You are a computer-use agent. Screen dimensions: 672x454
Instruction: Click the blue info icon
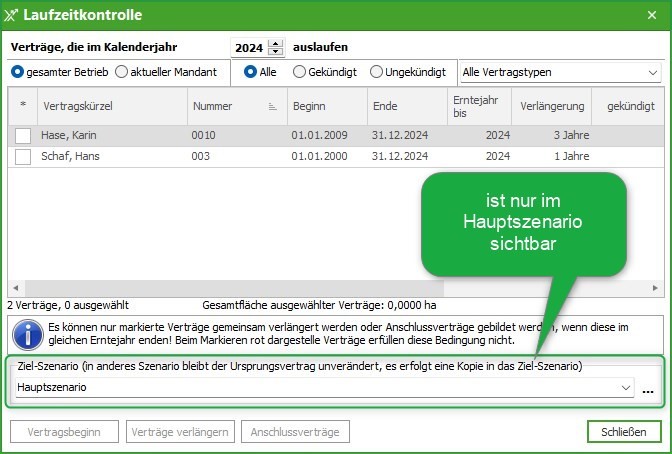point(23,332)
